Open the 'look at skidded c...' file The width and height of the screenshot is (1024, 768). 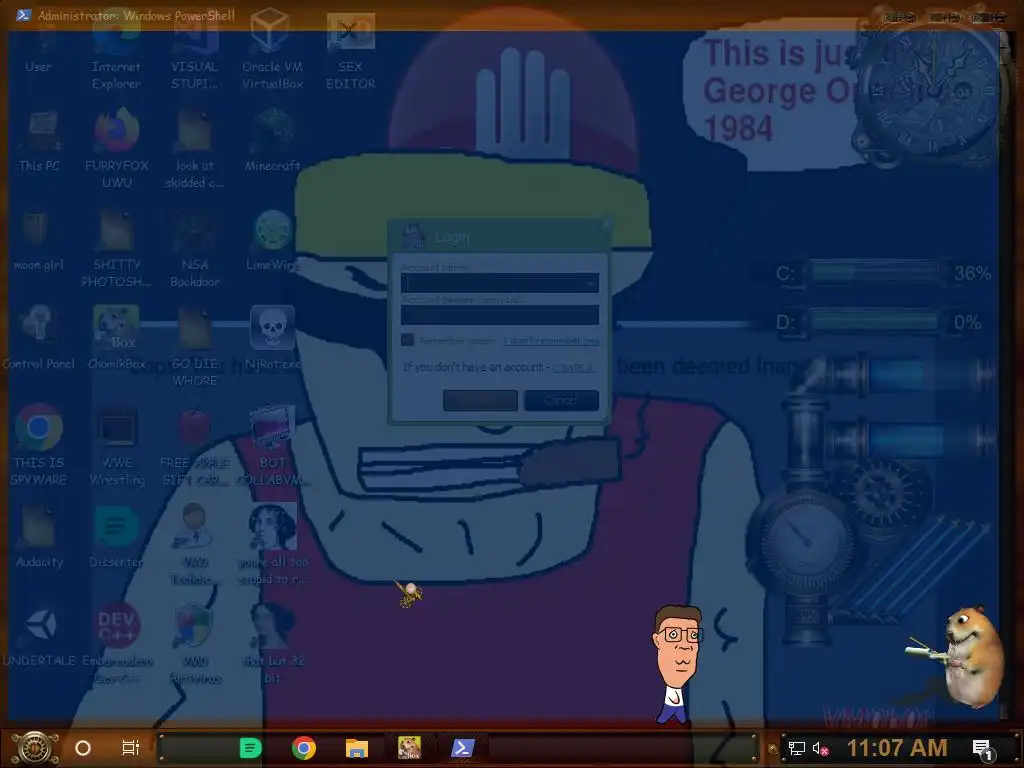click(x=195, y=148)
